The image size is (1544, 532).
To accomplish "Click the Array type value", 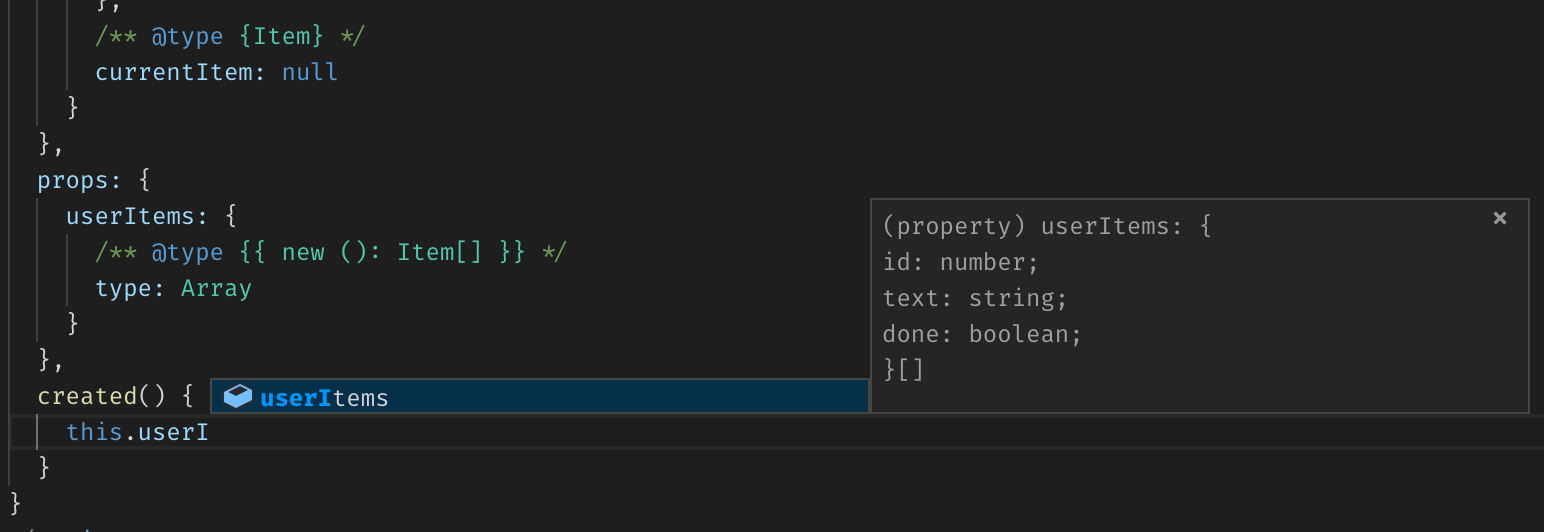I will click(216, 289).
